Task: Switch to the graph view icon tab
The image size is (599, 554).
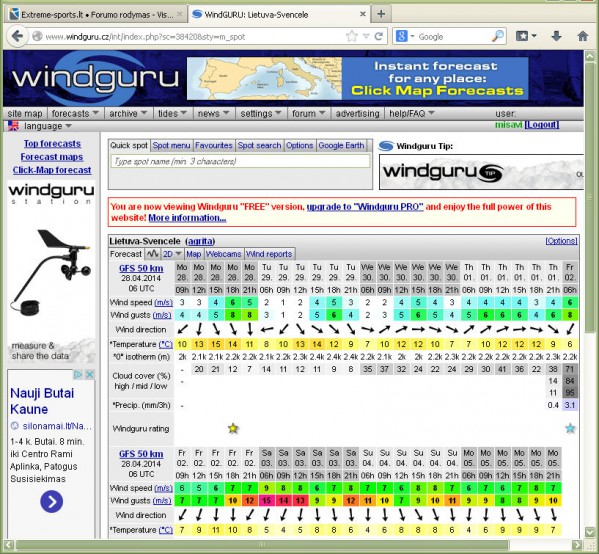Action: click(153, 254)
